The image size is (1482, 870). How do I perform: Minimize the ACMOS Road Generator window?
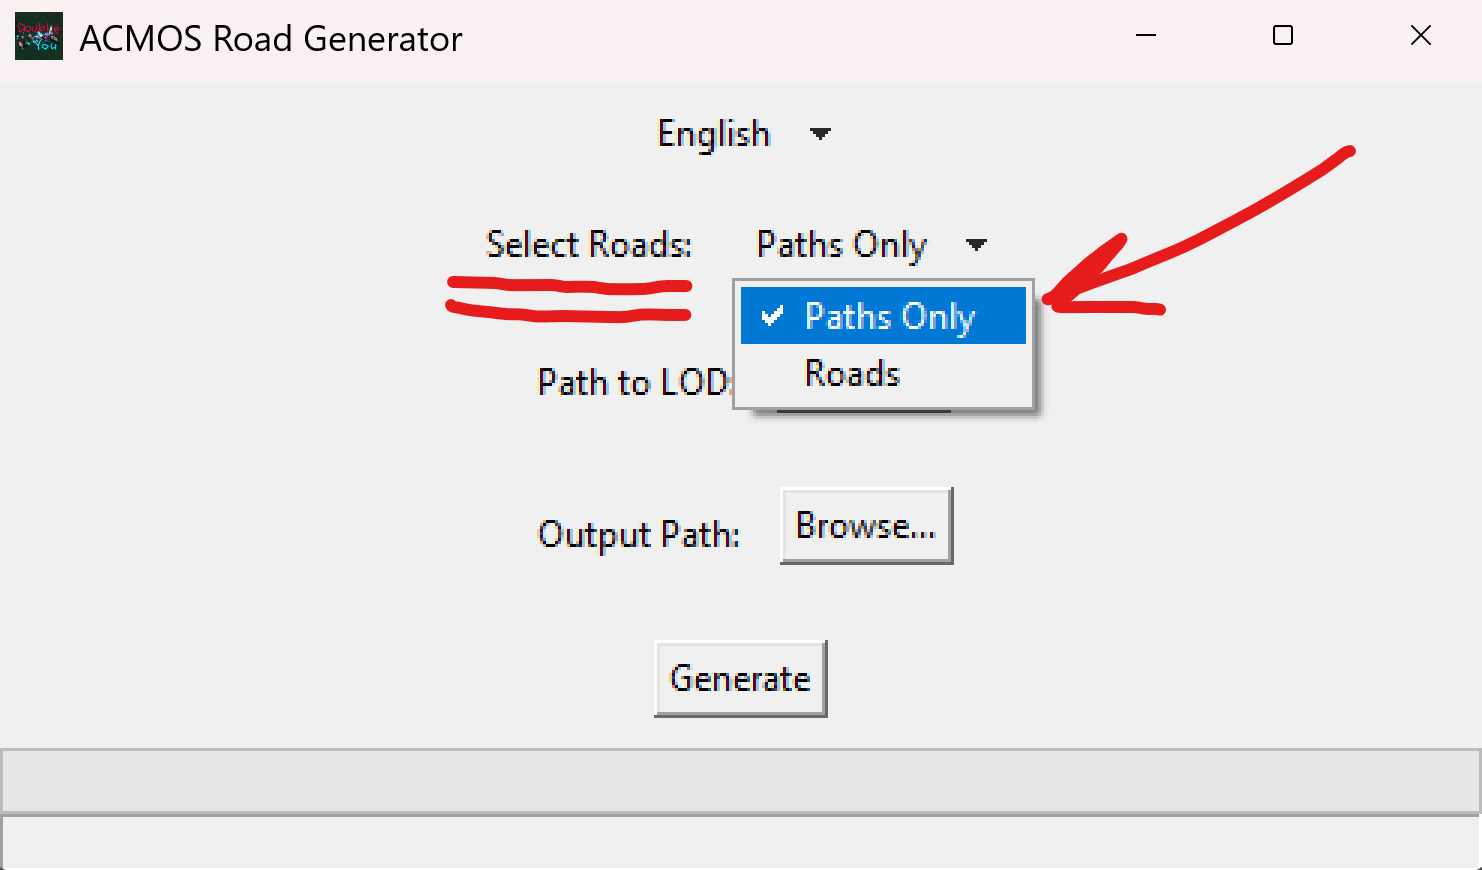point(1146,36)
